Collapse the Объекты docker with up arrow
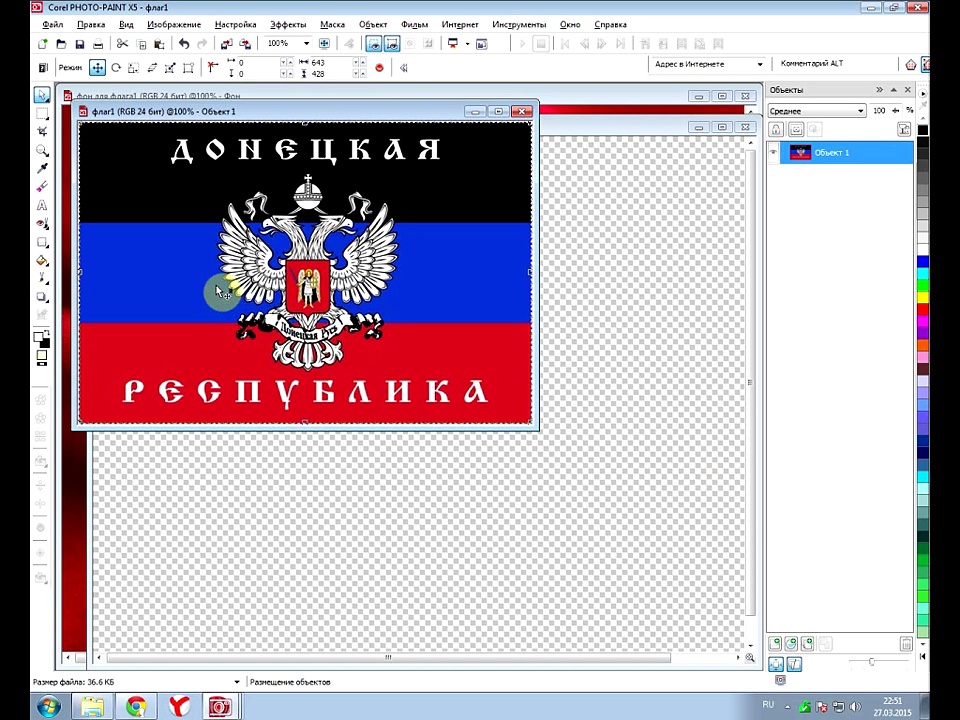This screenshot has height=720, width=960. [893, 89]
